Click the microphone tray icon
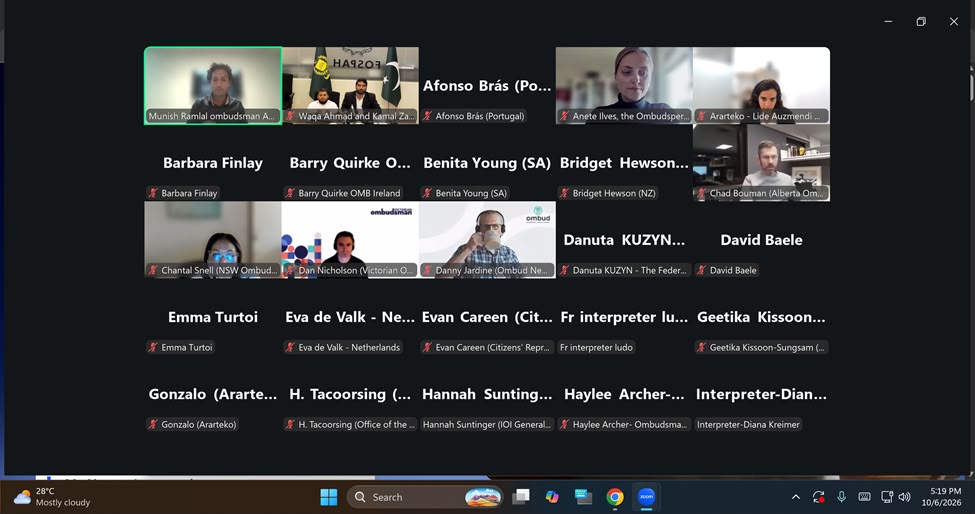975x514 pixels. pos(841,497)
